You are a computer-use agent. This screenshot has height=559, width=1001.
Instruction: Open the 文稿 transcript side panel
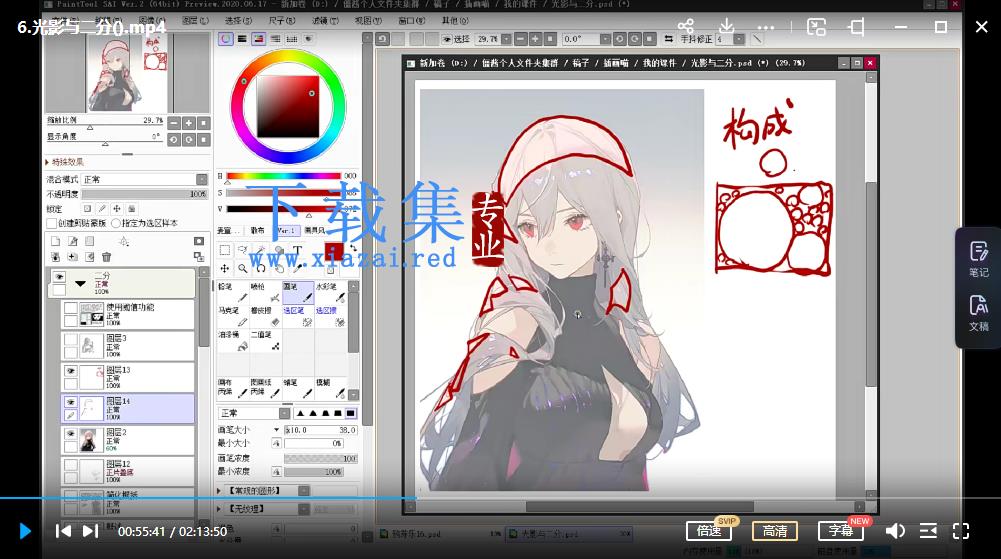[x=979, y=313]
